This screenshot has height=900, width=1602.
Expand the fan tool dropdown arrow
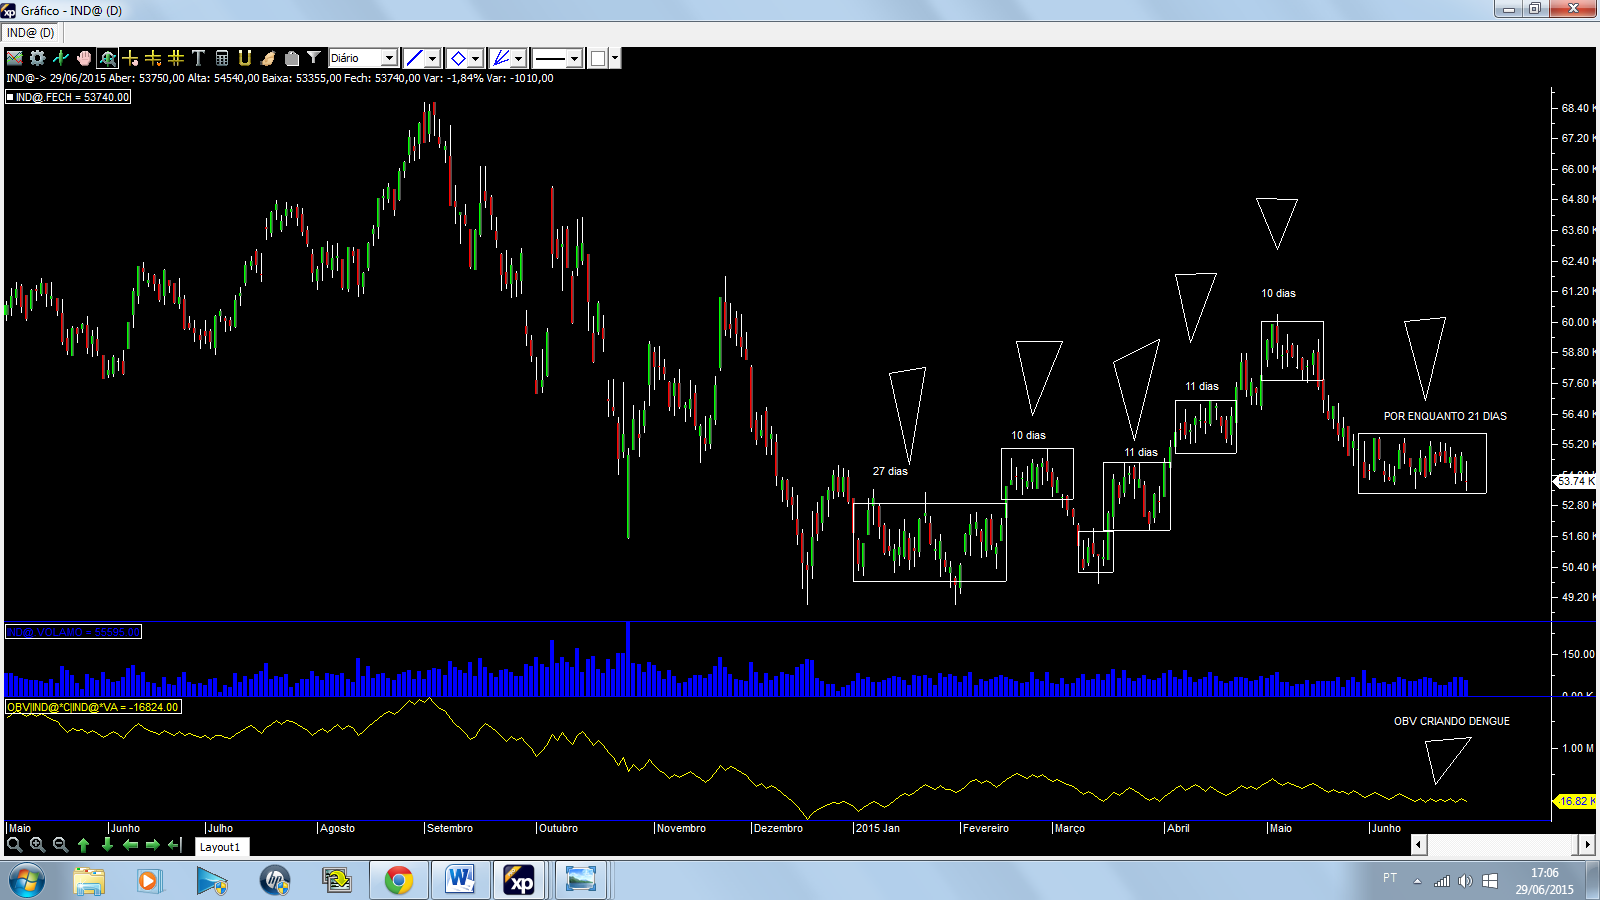point(519,58)
